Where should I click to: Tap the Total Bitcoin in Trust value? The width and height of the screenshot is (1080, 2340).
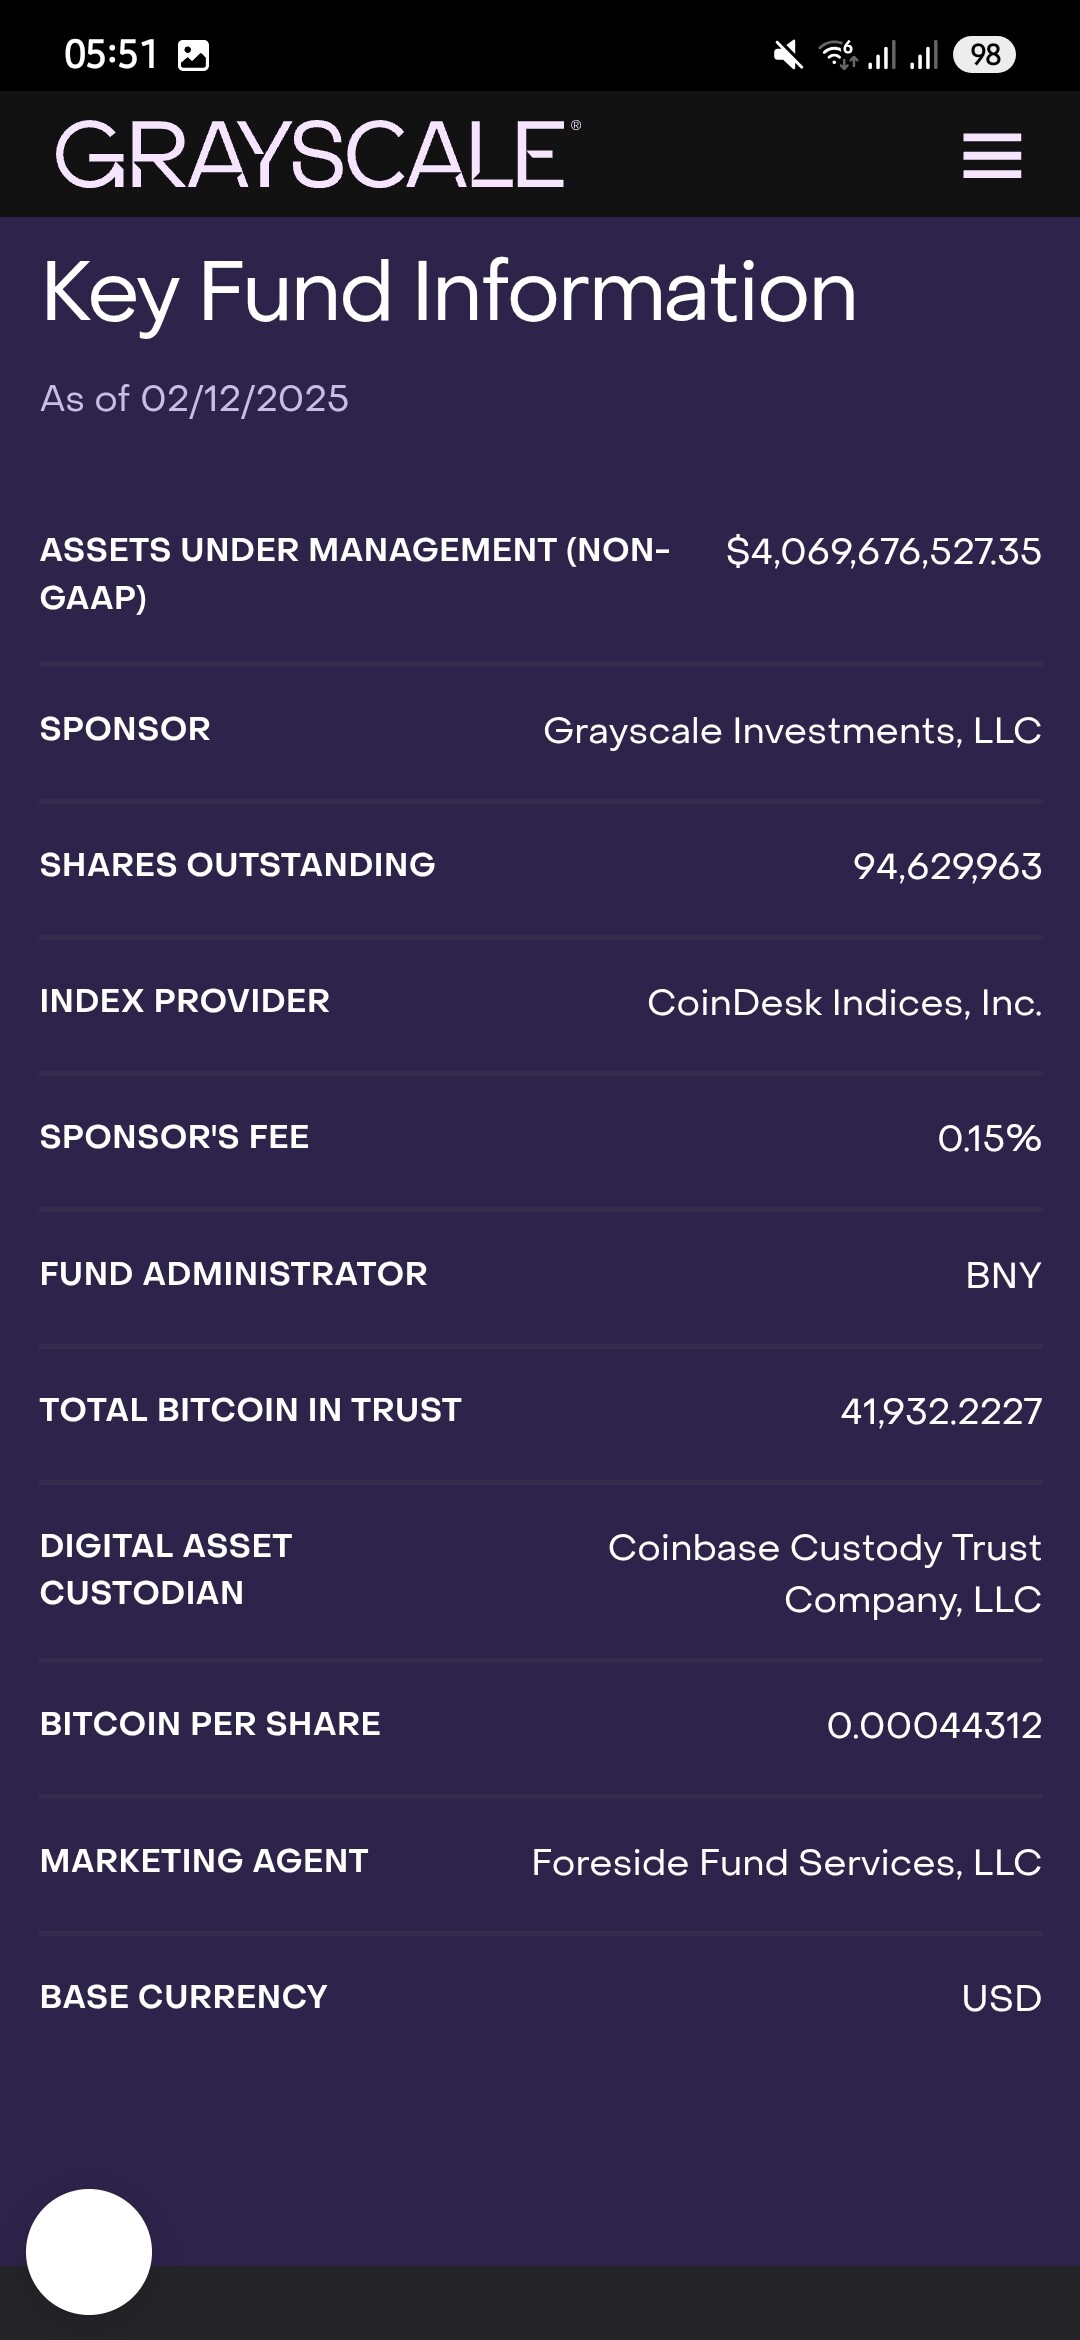941,1411
